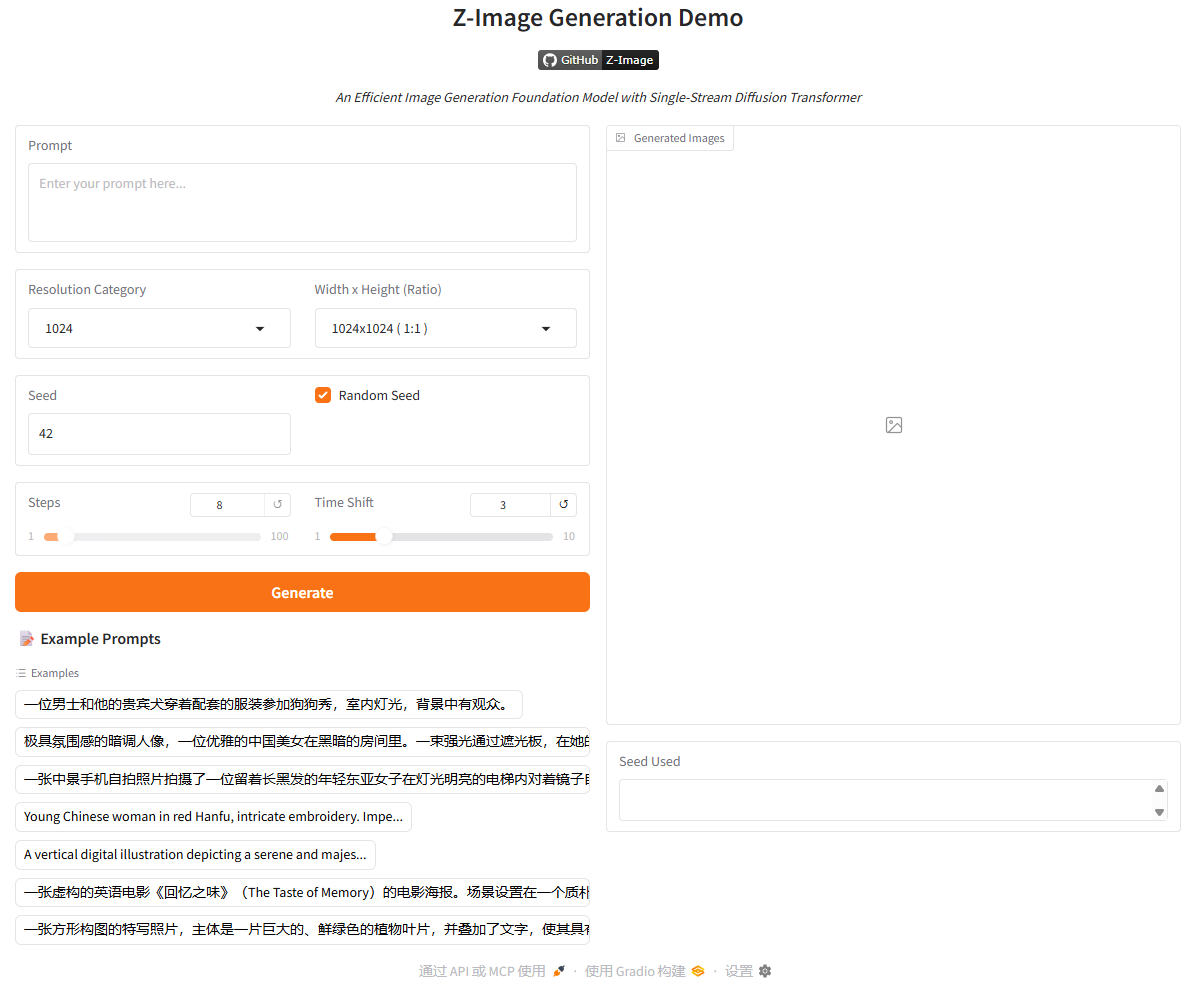Screen dimensions: 1204x995
Task: Reset the Time Shift value using its refresh icon
Action: point(564,504)
